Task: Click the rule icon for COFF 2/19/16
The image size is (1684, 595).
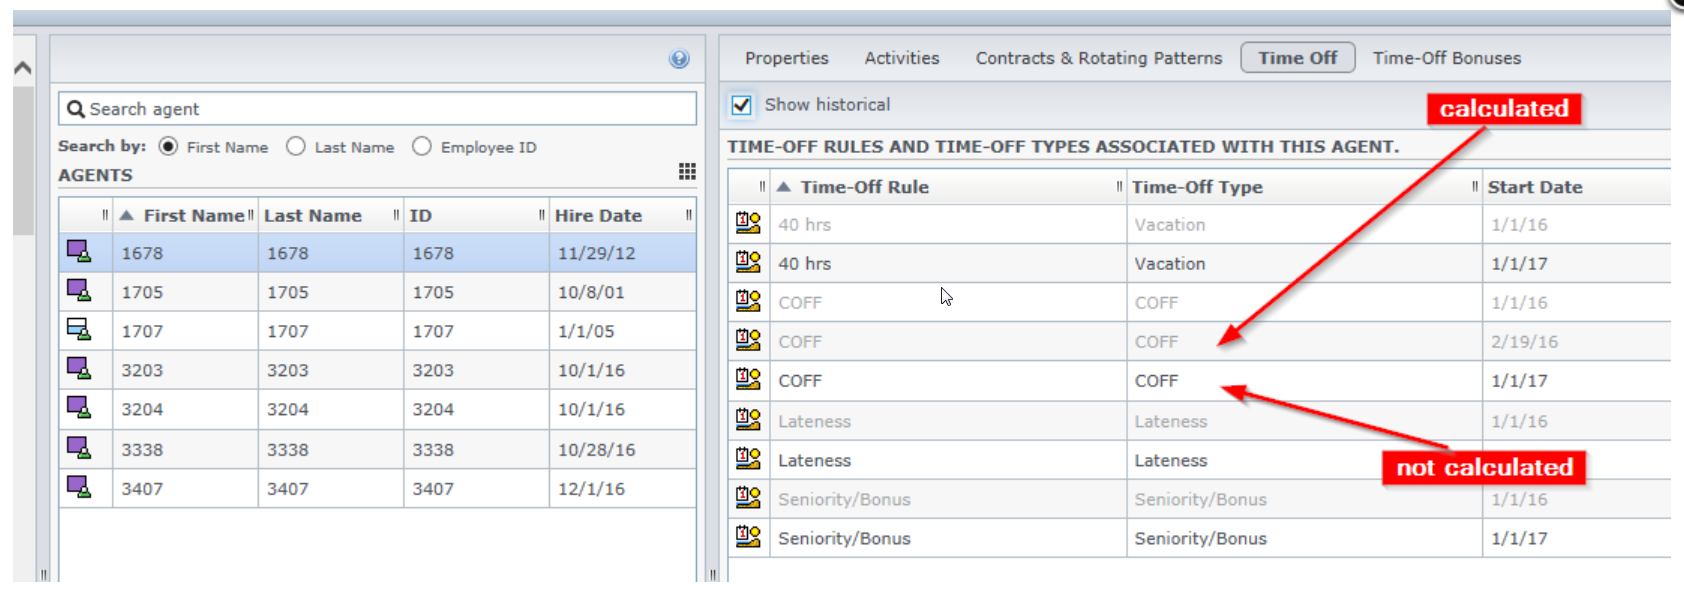Action: 748,341
